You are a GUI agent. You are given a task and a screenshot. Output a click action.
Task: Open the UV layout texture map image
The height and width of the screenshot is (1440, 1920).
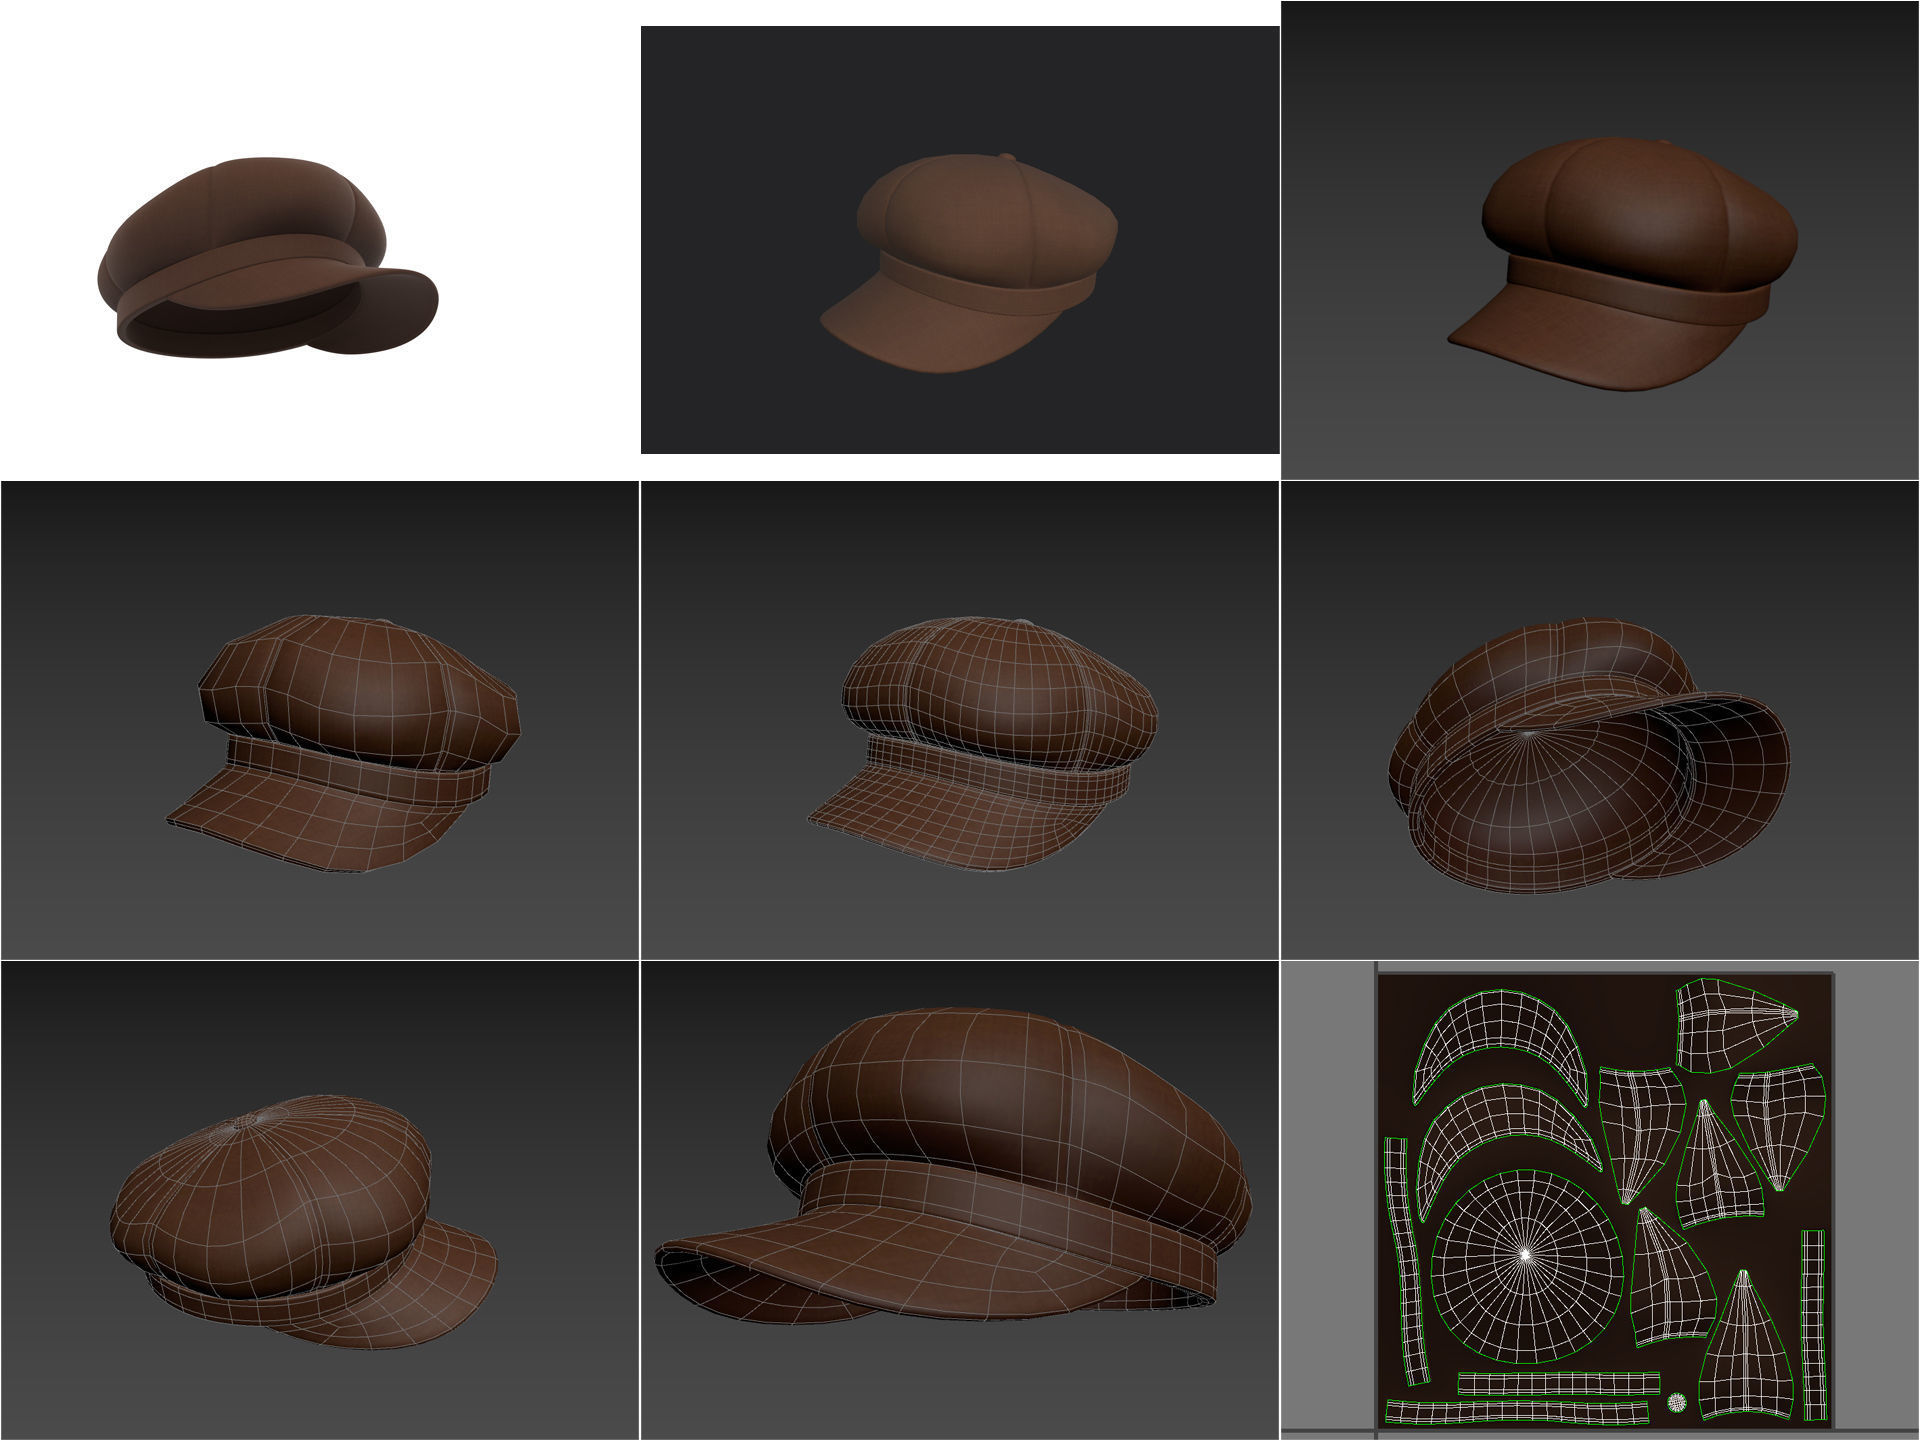(x=1600, y=1200)
